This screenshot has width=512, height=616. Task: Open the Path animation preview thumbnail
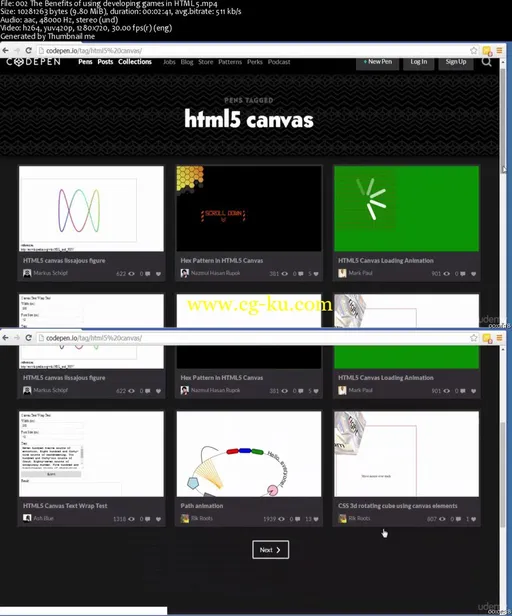click(249, 454)
